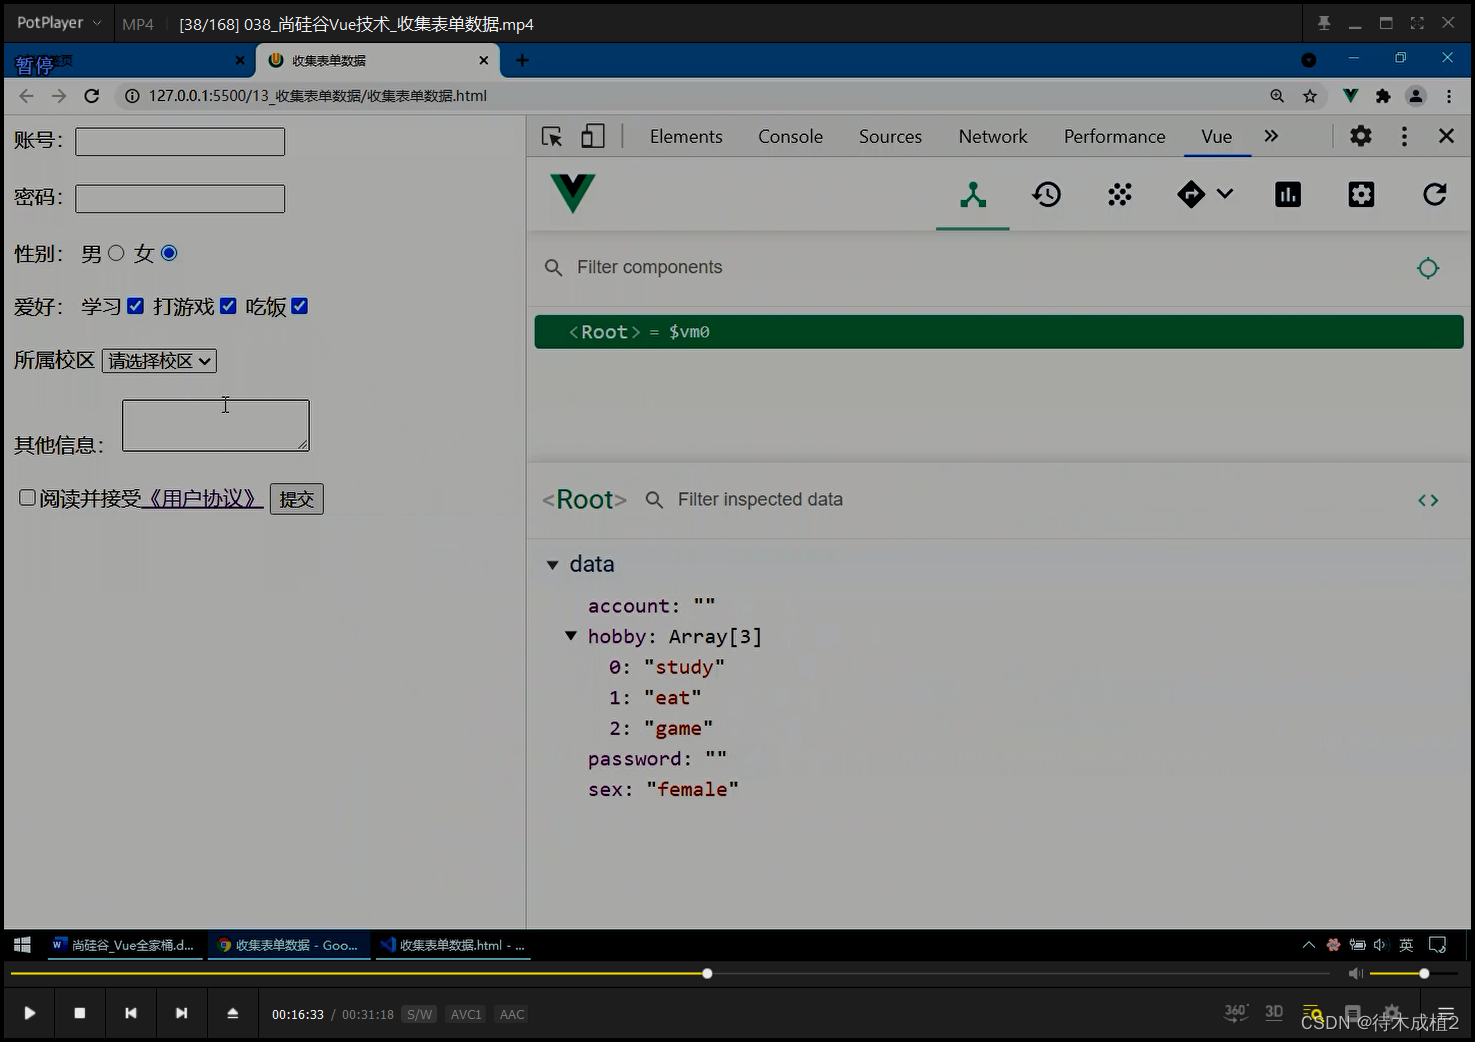Click the browser zoom magnifier icon
The width and height of the screenshot is (1475, 1042).
pyautogui.click(x=1277, y=96)
